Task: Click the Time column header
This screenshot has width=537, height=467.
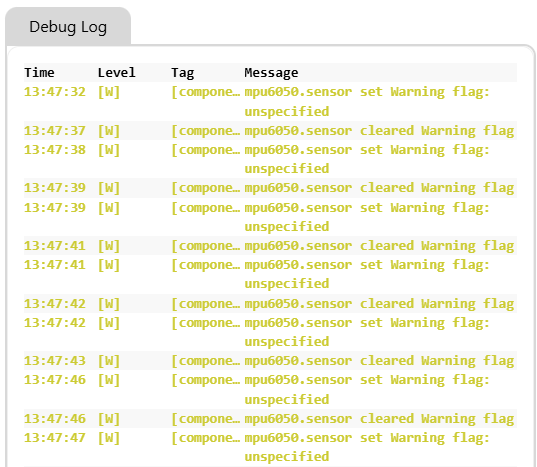Action: tap(39, 73)
